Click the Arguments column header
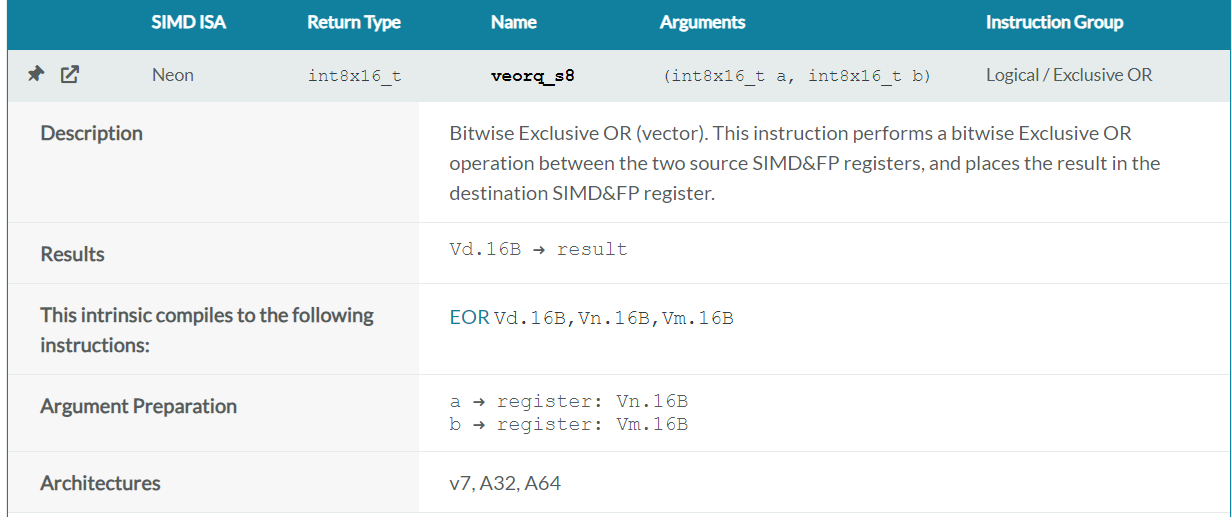 point(702,22)
